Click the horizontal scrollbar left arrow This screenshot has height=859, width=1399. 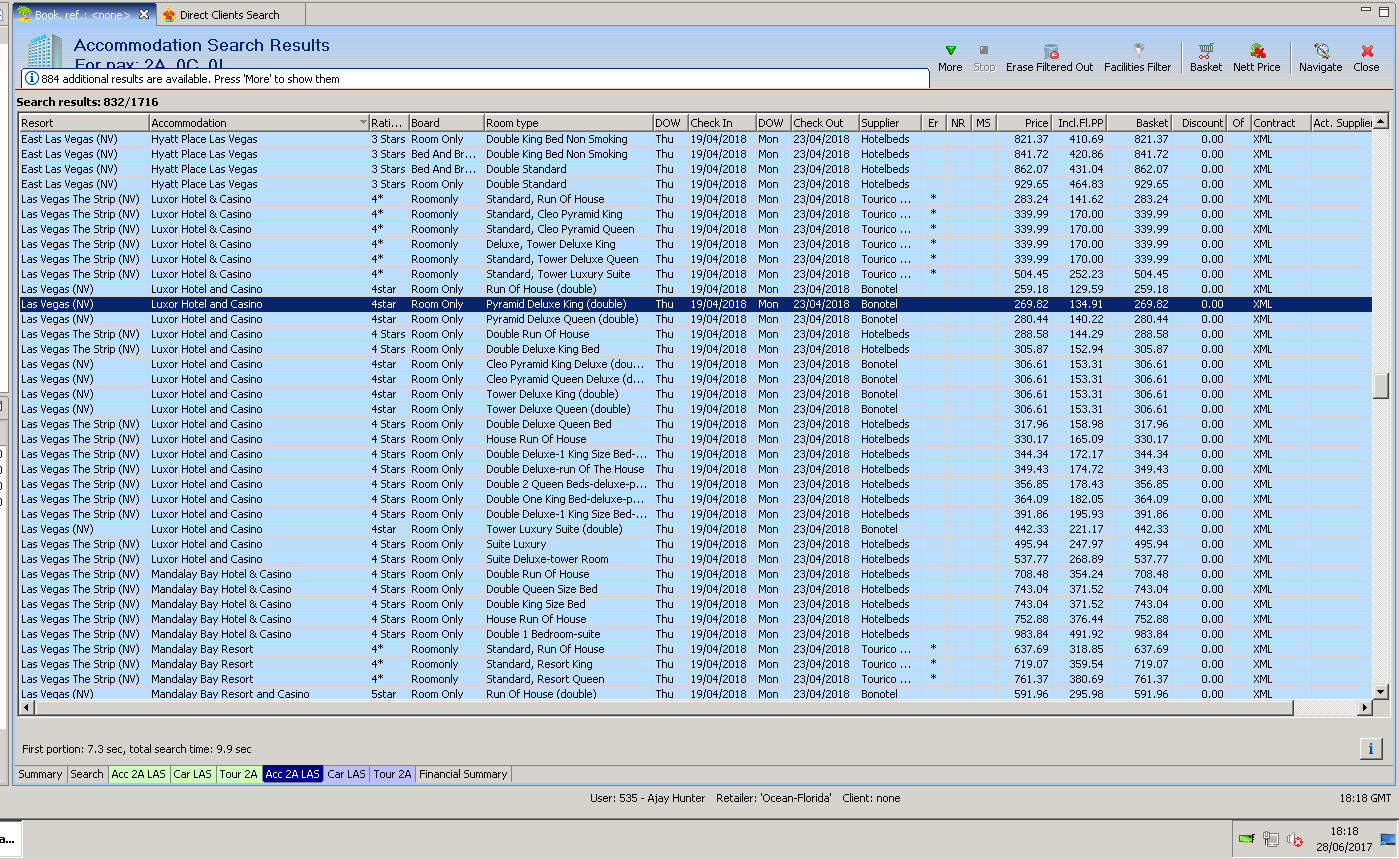[x=27, y=708]
